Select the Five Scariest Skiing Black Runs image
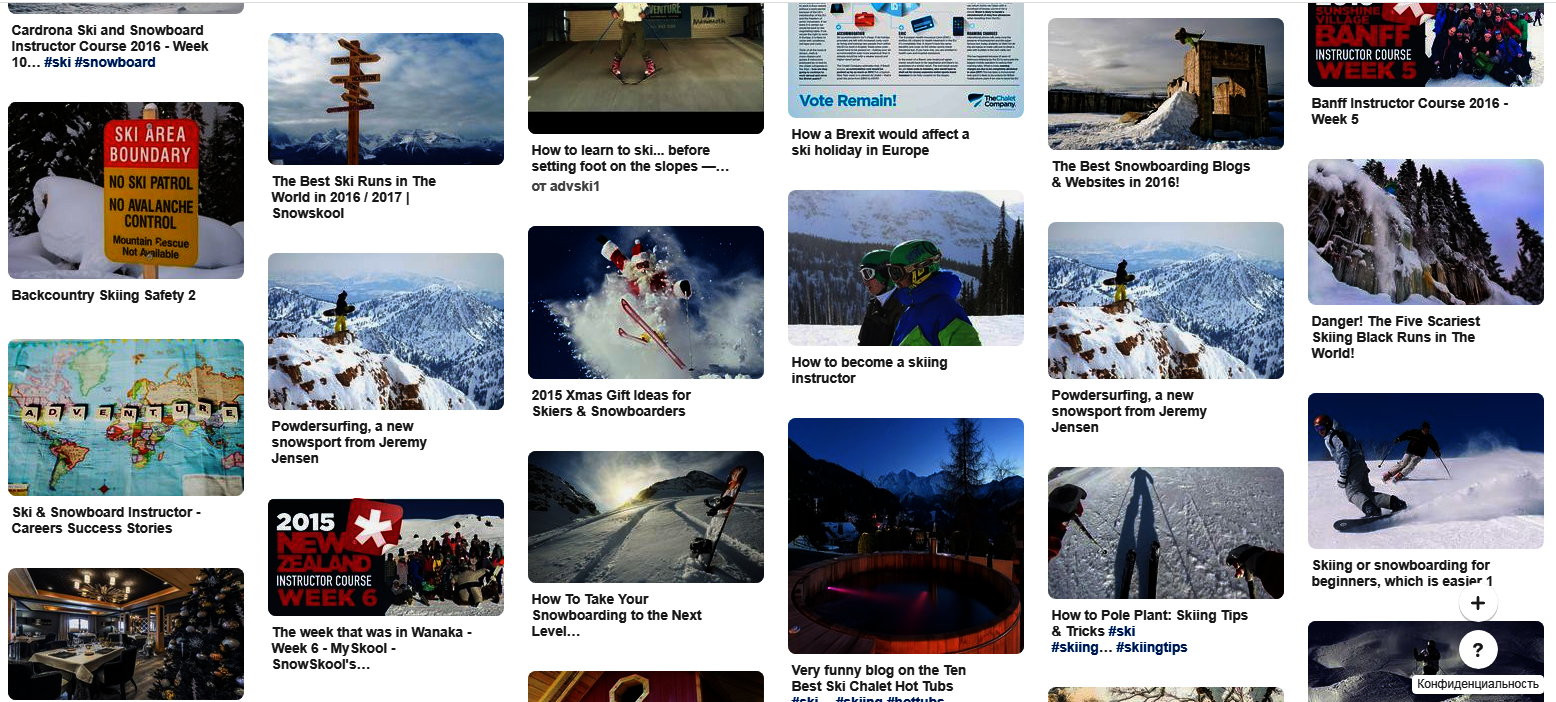Screen dimensions: 1556x702 point(1426,232)
